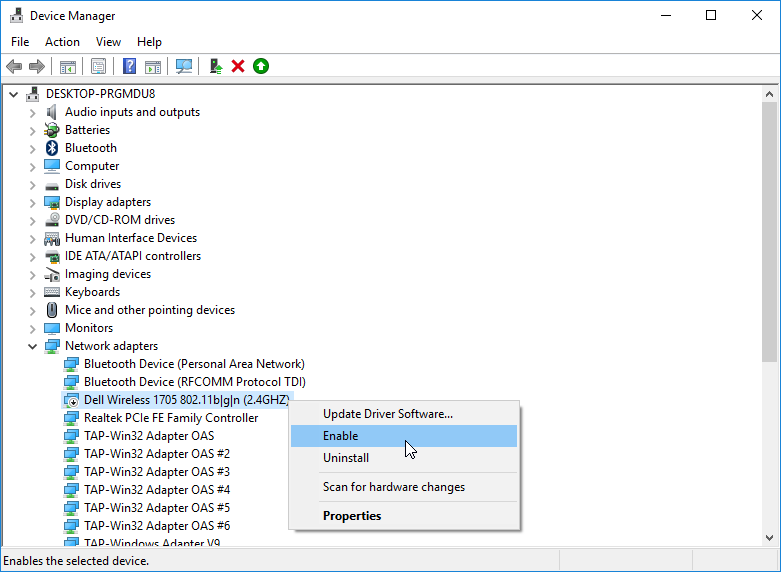781x572 pixels.
Task: Select TAP-Win32 Adapter OAS #3 device
Action: [157, 472]
